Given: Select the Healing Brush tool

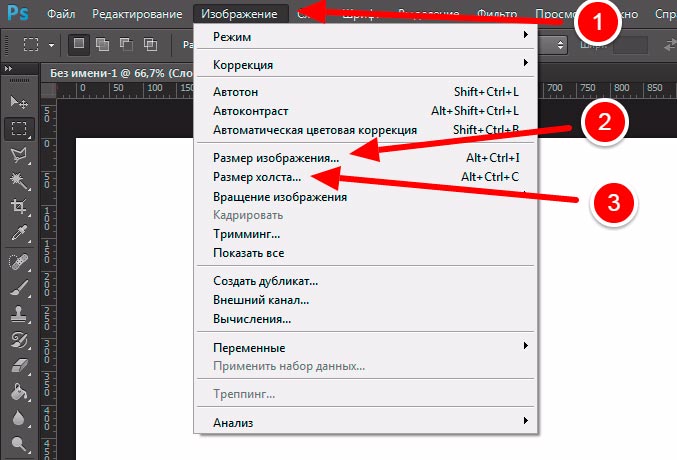Looking at the screenshot, I should click(18, 261).
